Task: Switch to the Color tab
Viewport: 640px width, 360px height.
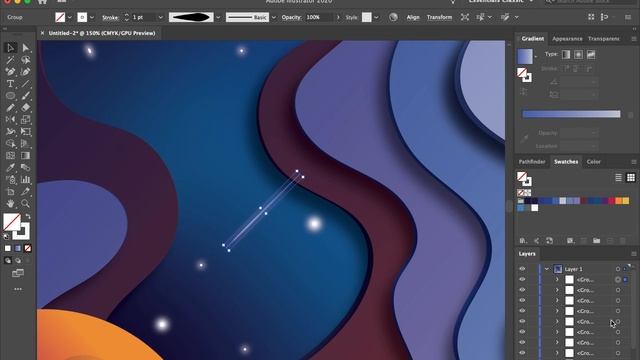Action: tap(593, 162)
